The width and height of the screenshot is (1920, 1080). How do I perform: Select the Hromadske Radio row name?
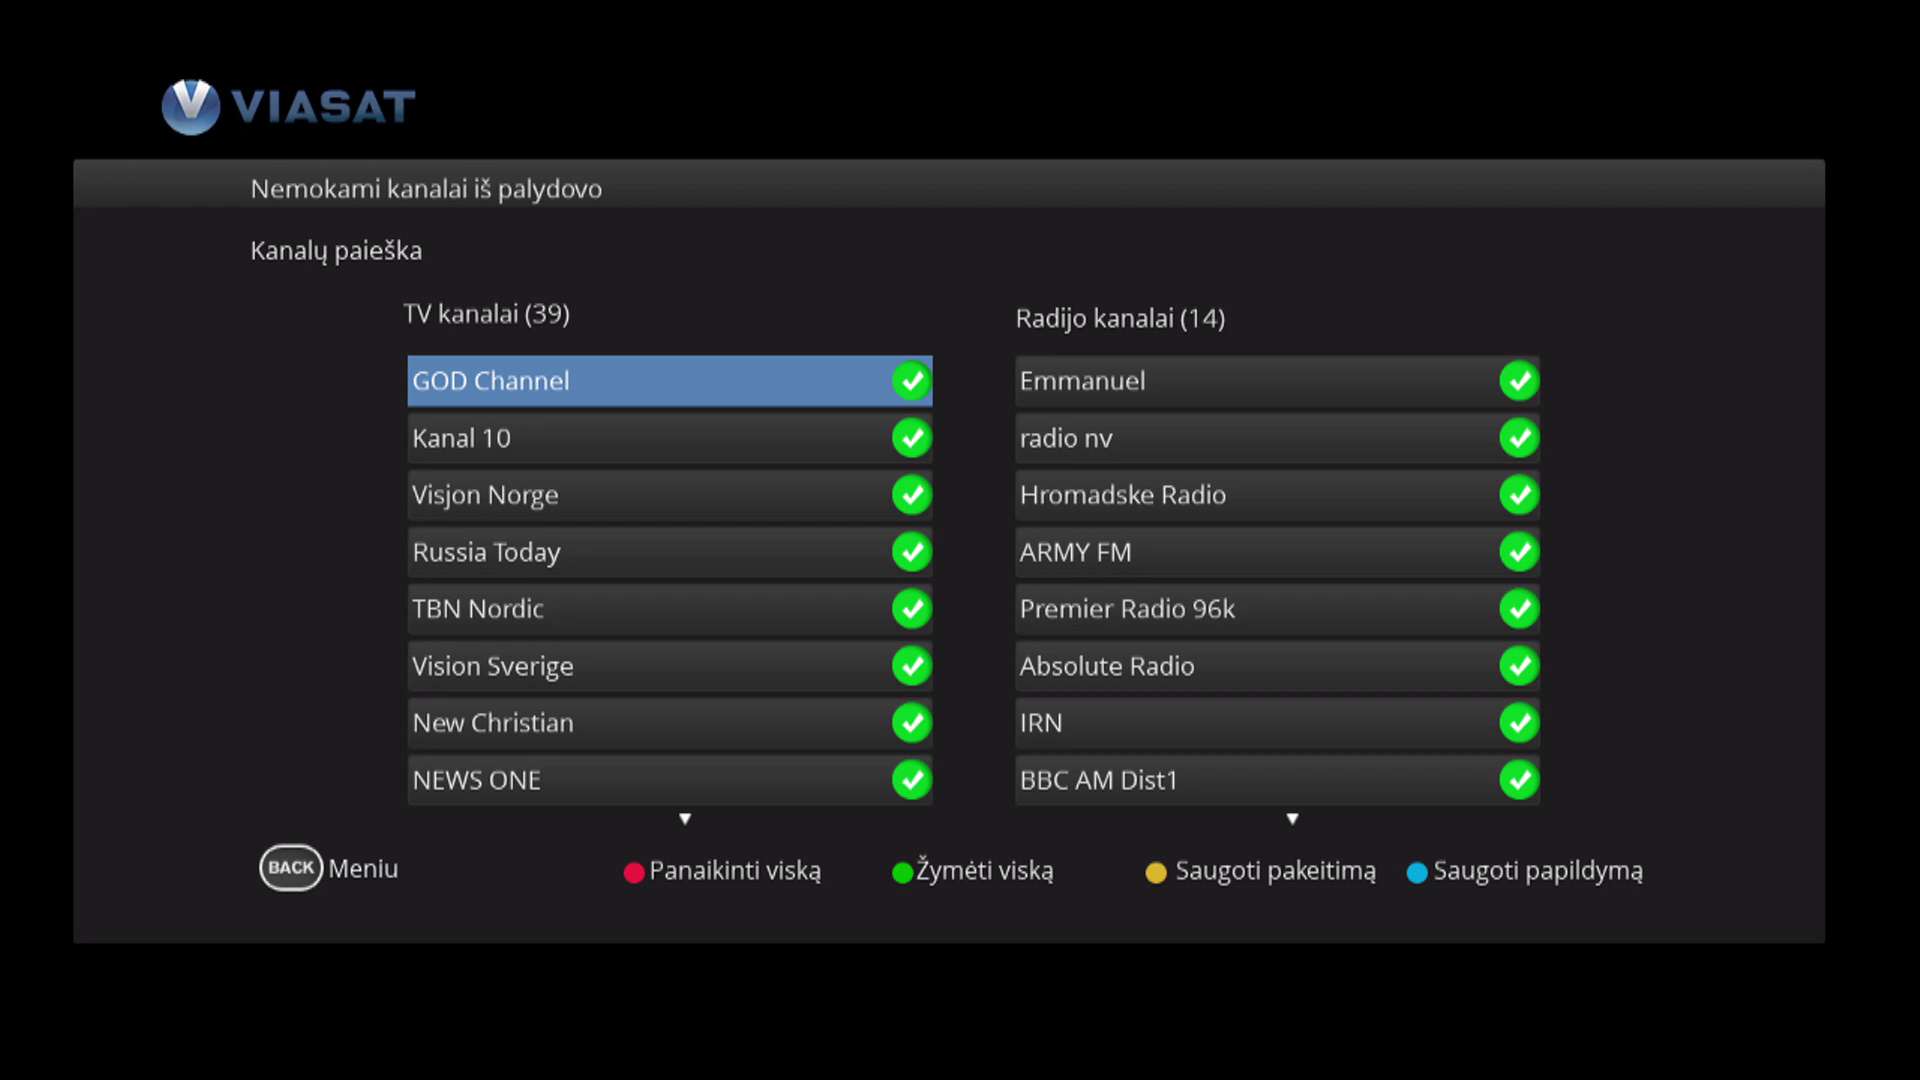pyautogui.click(x=1123, y=495)
